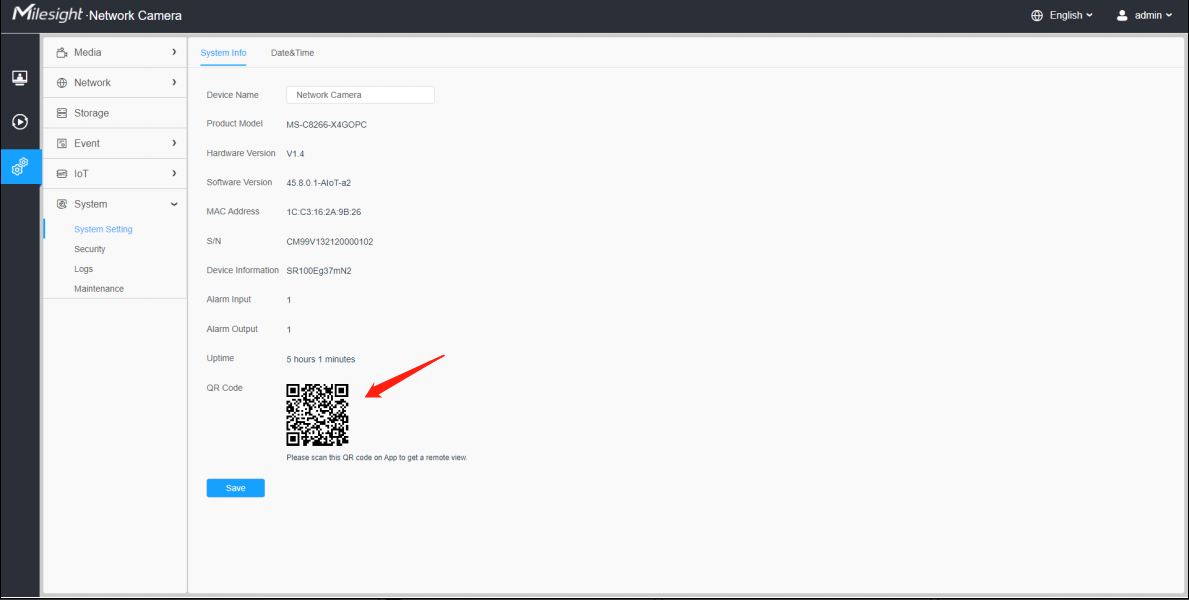
Task: Click the MAC address 1C:C3:16:2A:9B:26
Action: (x=324, y=212)
